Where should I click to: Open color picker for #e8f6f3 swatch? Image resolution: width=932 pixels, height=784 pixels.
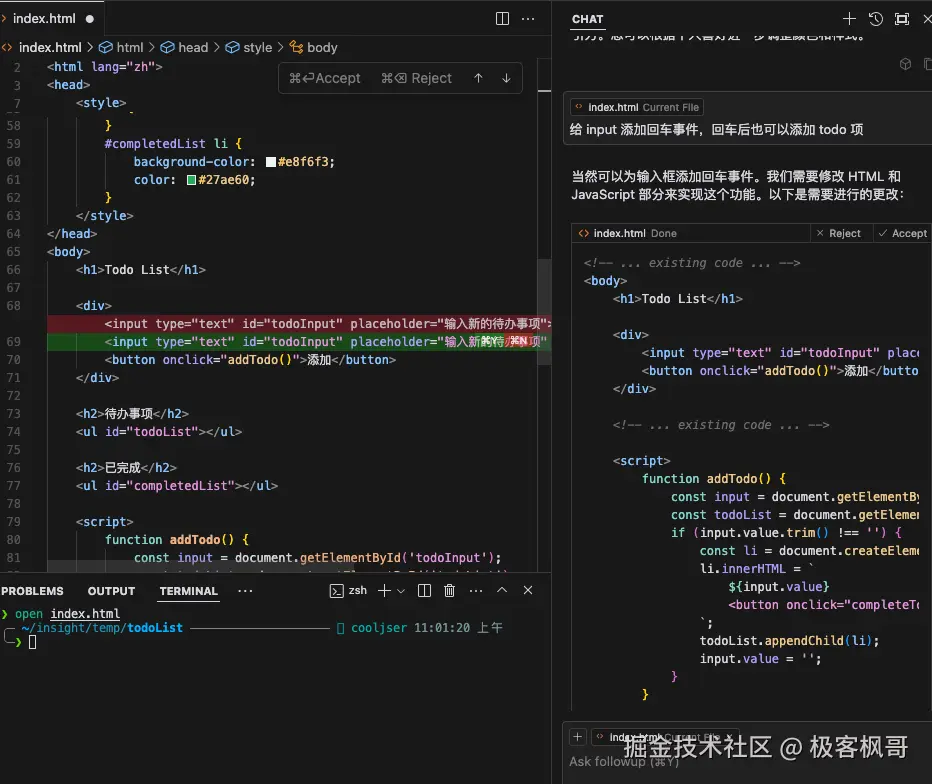pos(270,162)
